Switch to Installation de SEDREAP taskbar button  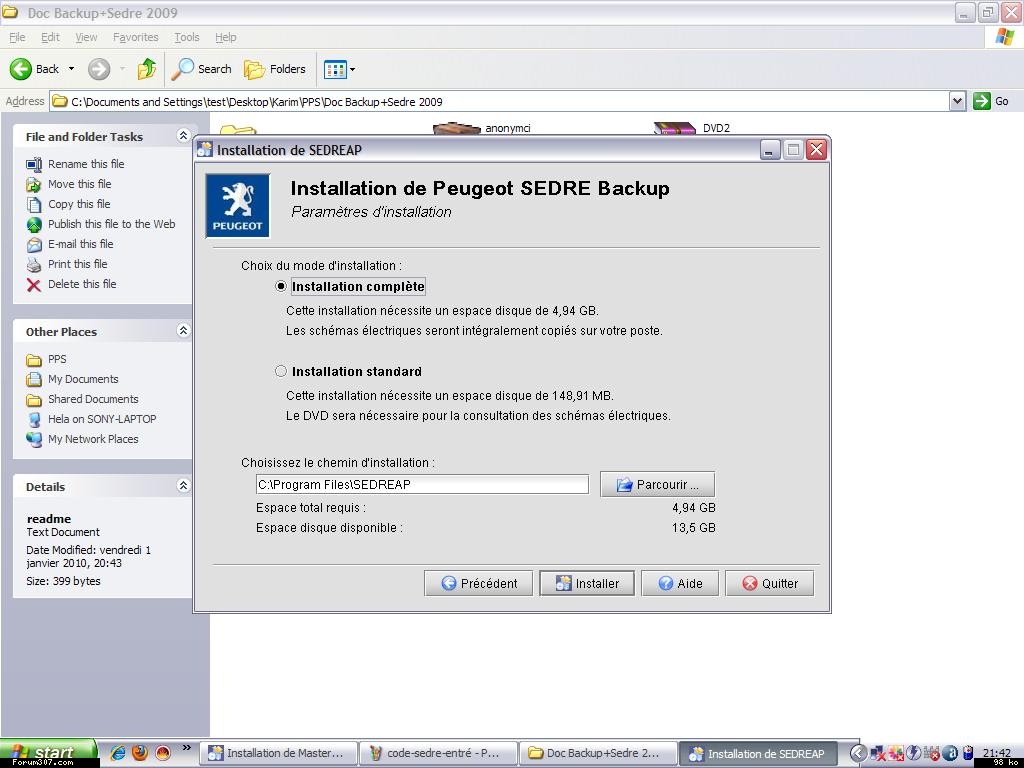pyautogui.click(x=758, y=753)
